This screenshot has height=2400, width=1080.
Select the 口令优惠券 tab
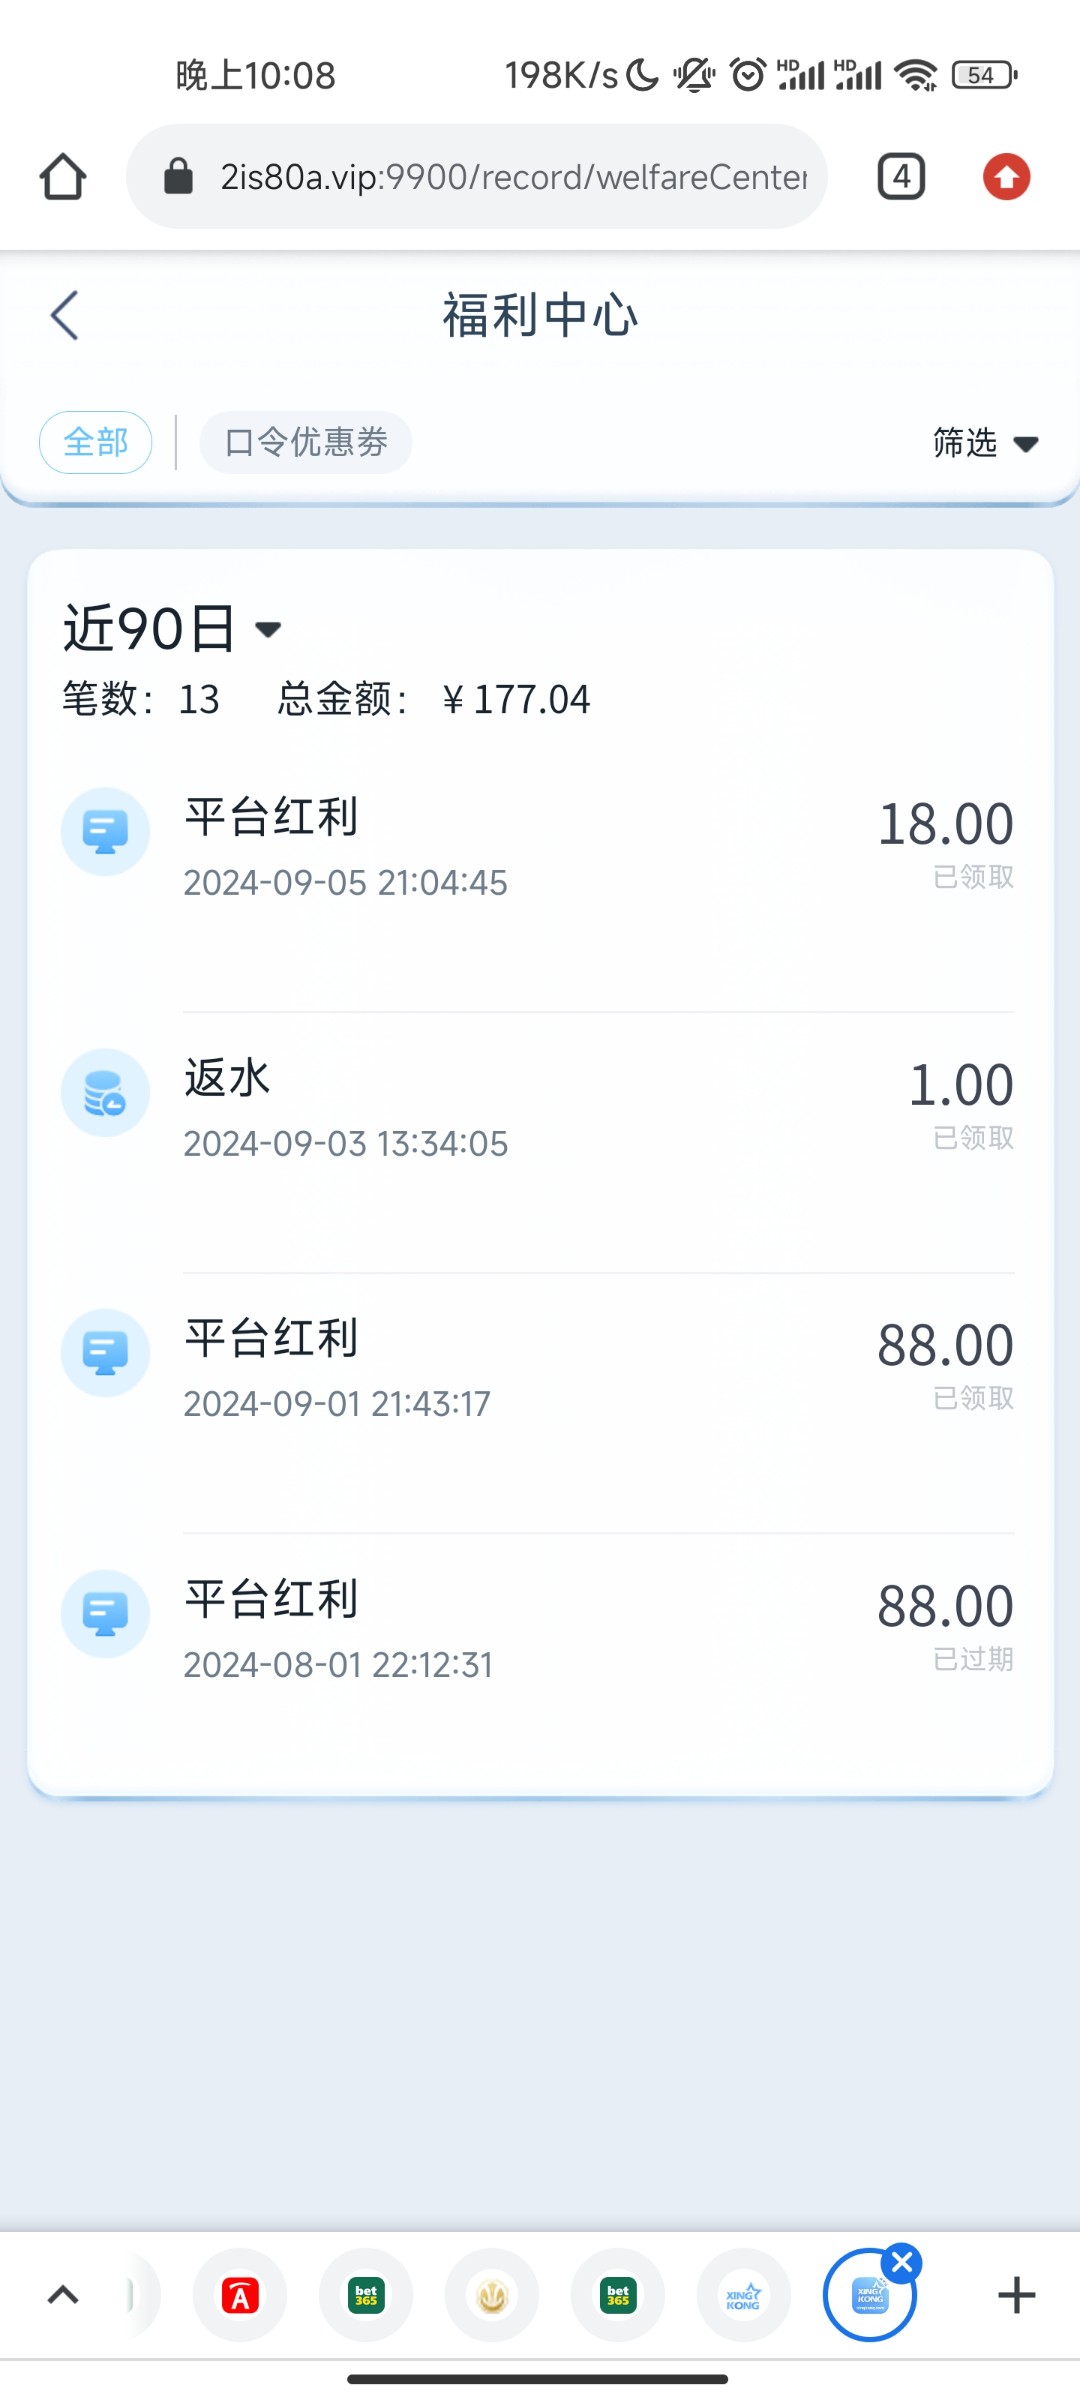click(306, 442)
